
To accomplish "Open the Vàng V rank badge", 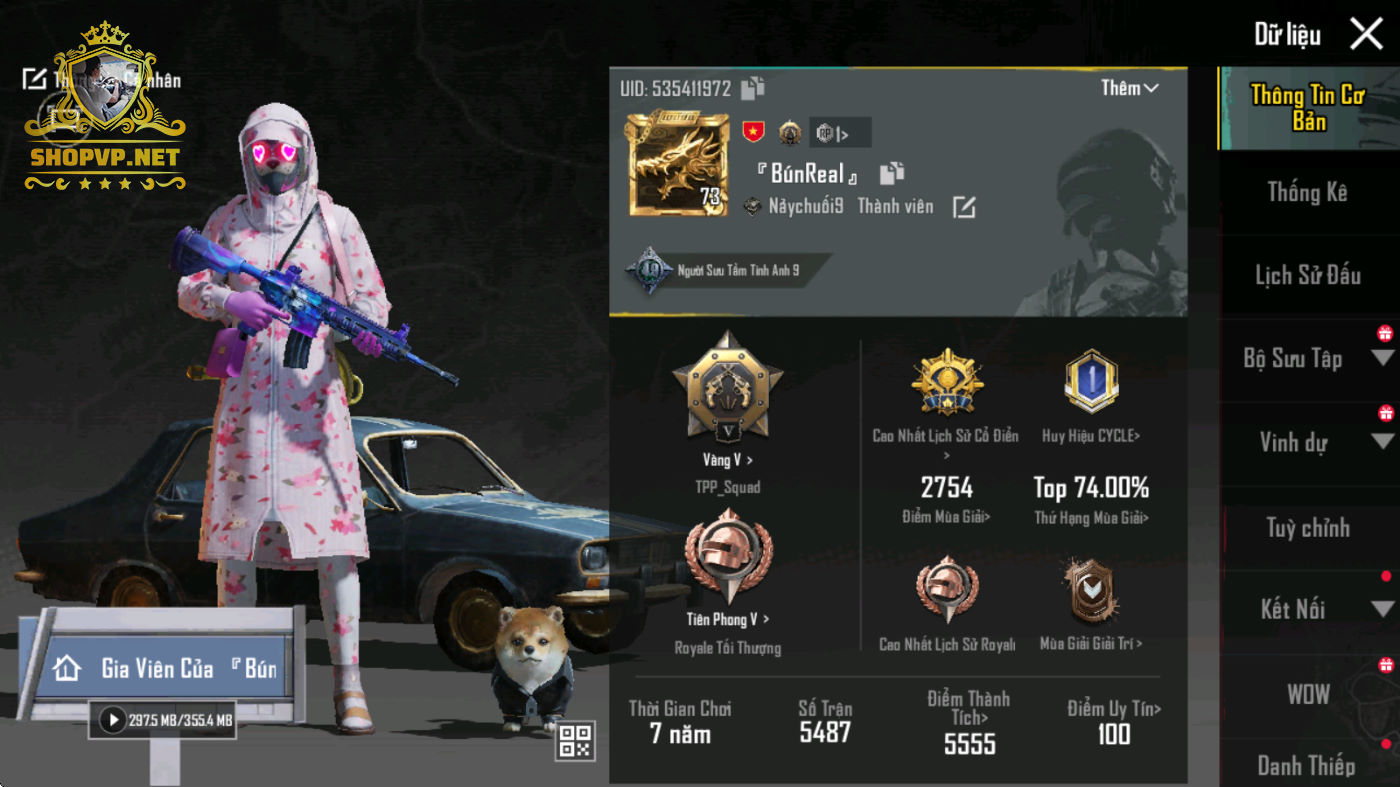I will pyautogui.click(x=728, y=388).
